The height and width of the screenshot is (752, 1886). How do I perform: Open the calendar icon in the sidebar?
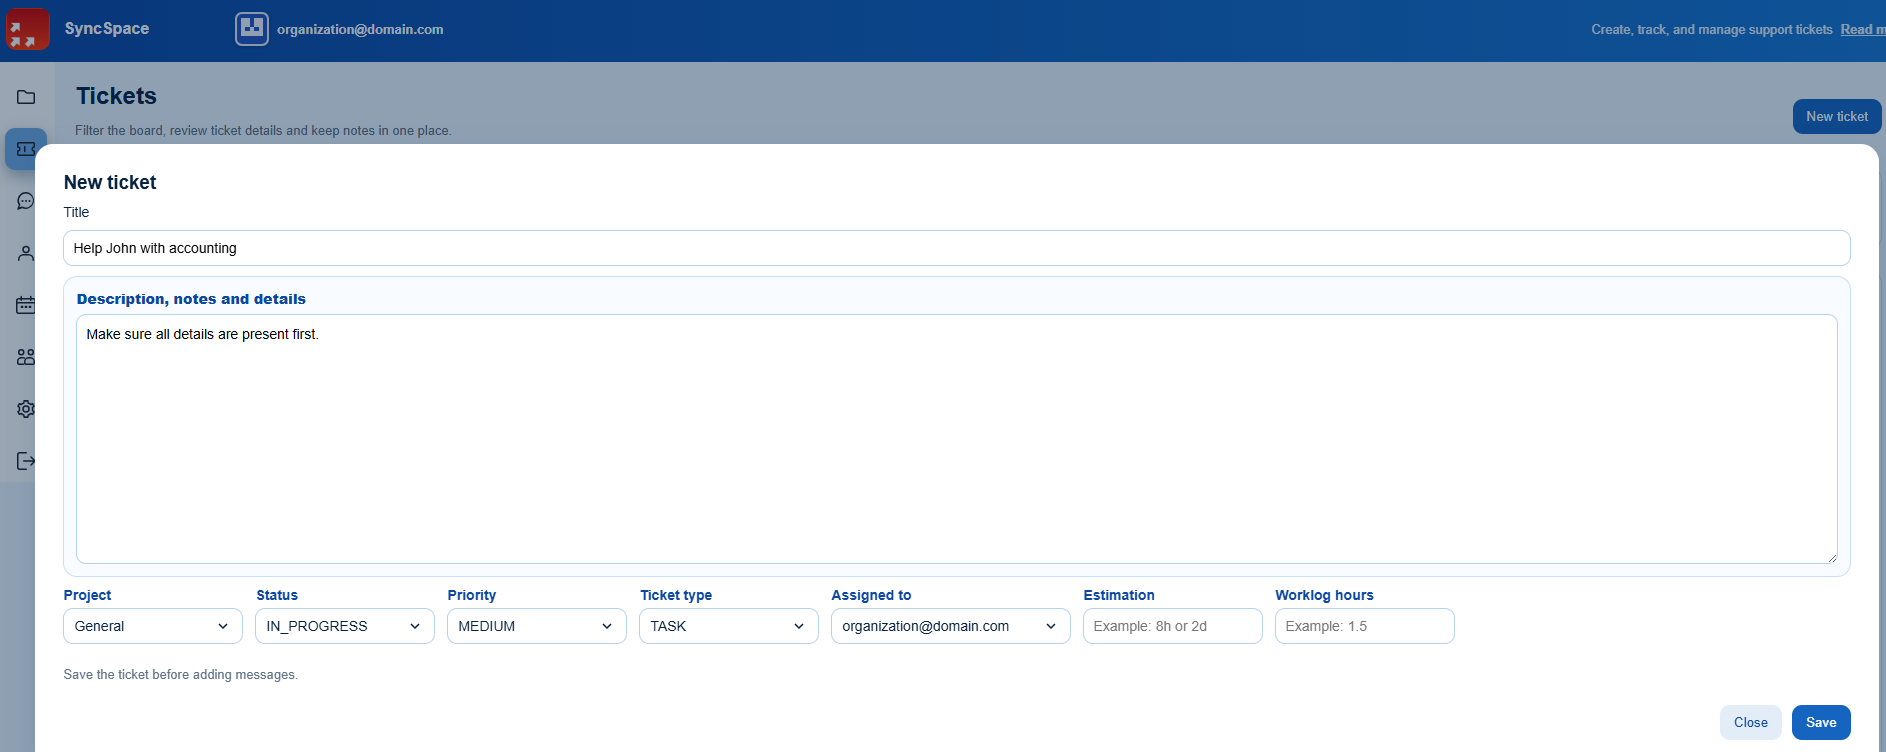click(x=26, y=305)
